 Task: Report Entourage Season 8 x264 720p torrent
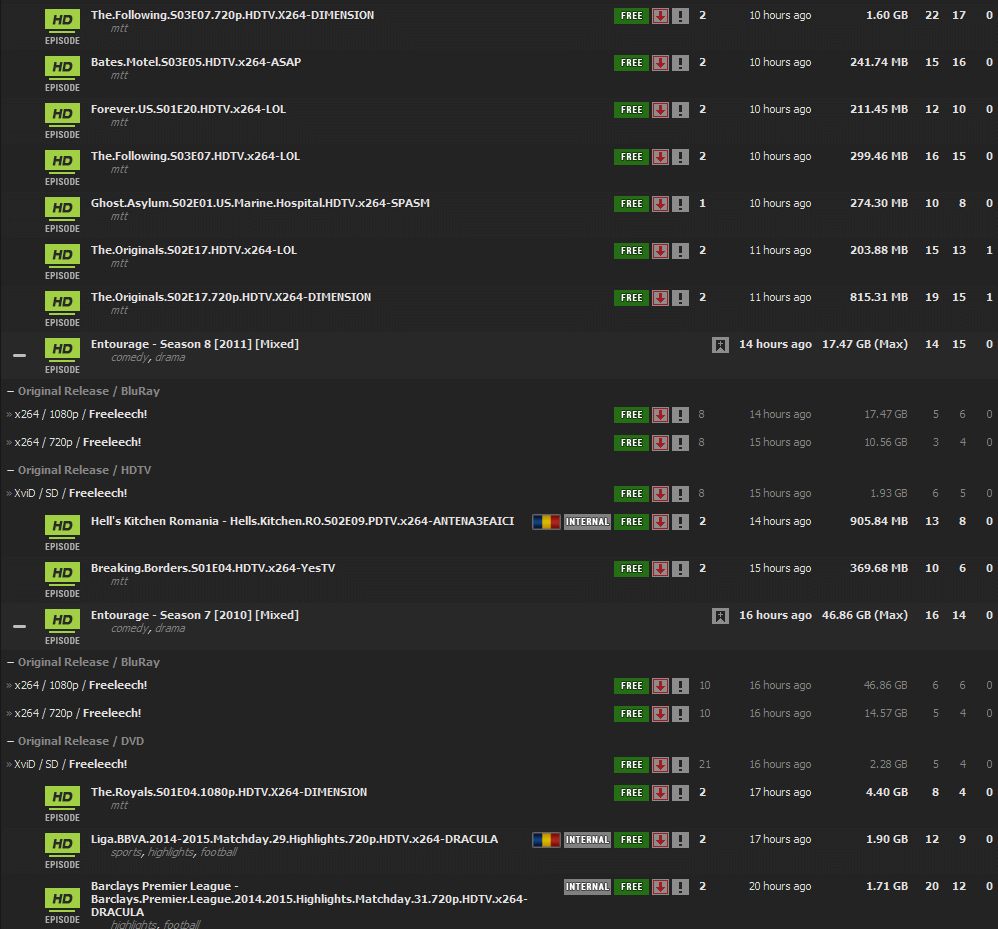[680, 444]
